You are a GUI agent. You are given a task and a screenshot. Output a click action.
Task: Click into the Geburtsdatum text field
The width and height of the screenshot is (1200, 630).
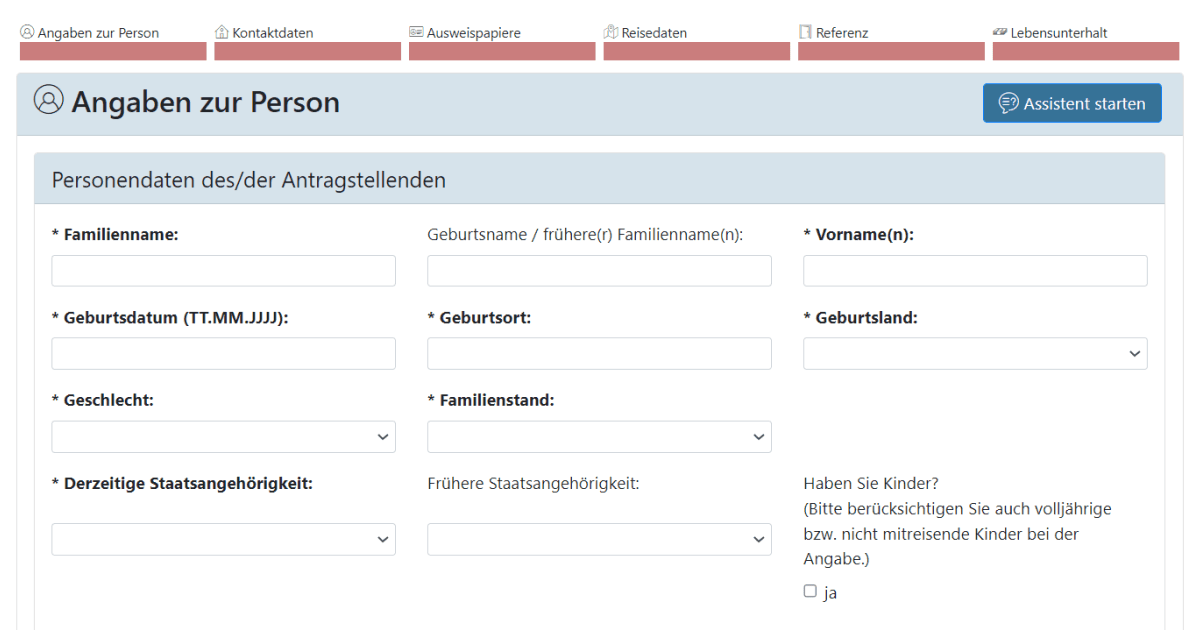tap(223, 354)
